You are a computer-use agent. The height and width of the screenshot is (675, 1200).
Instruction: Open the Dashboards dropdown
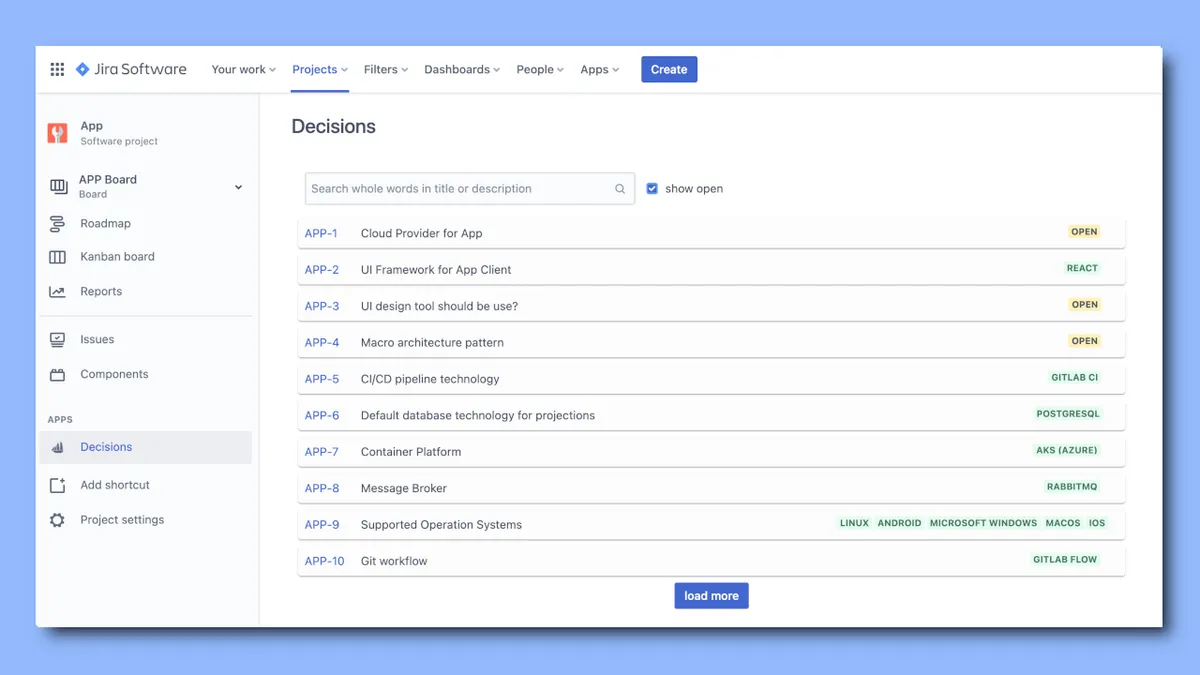[463, 70]
